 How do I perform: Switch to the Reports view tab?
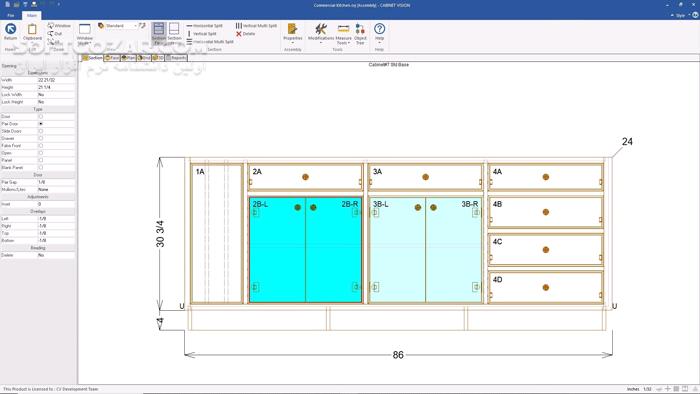(x=176, y=58)
